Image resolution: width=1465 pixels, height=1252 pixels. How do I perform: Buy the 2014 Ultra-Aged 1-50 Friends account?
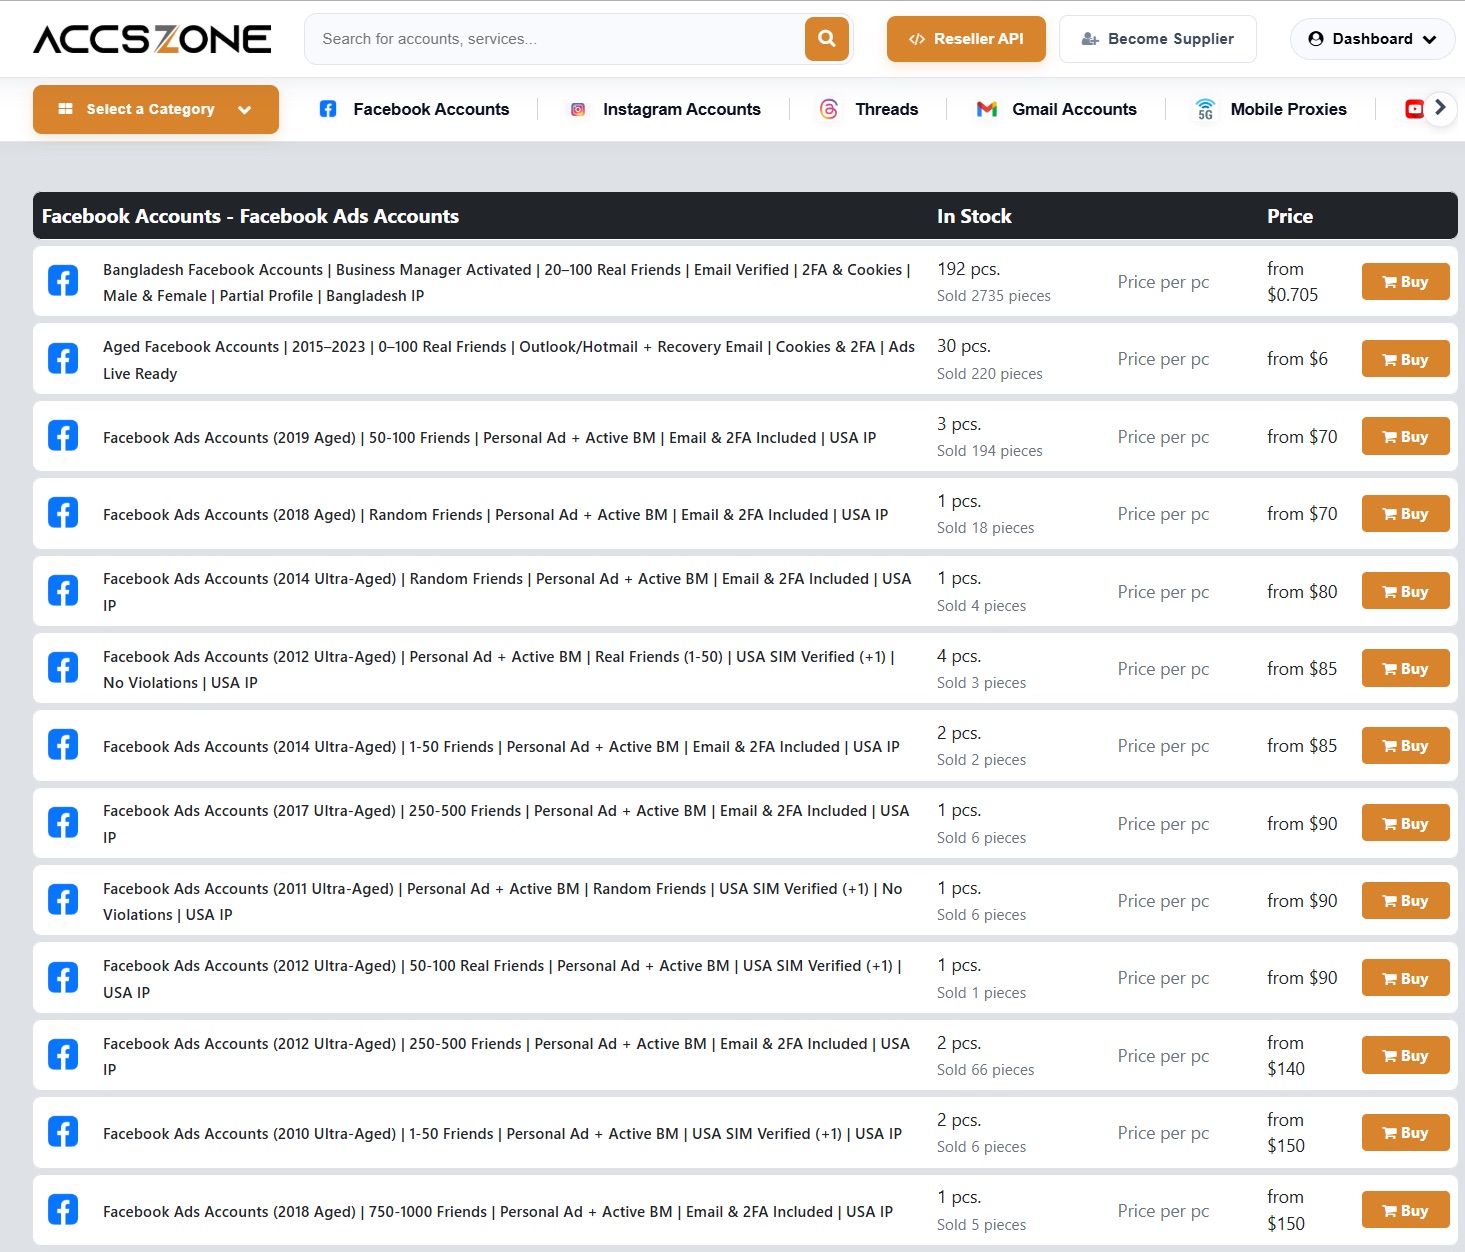click(1405, 746)
